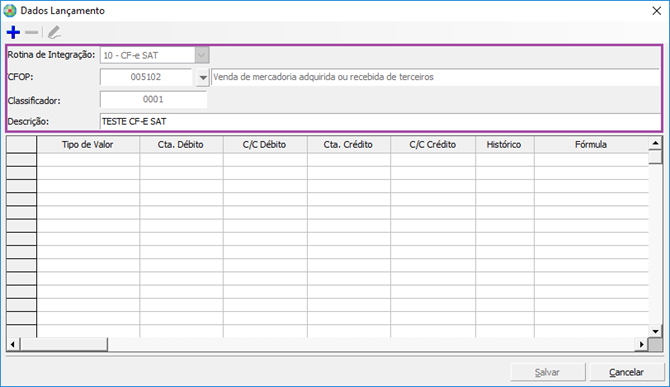Click the Classificador field 0001
Screen dimensions: 670x387
coord(153,99)
